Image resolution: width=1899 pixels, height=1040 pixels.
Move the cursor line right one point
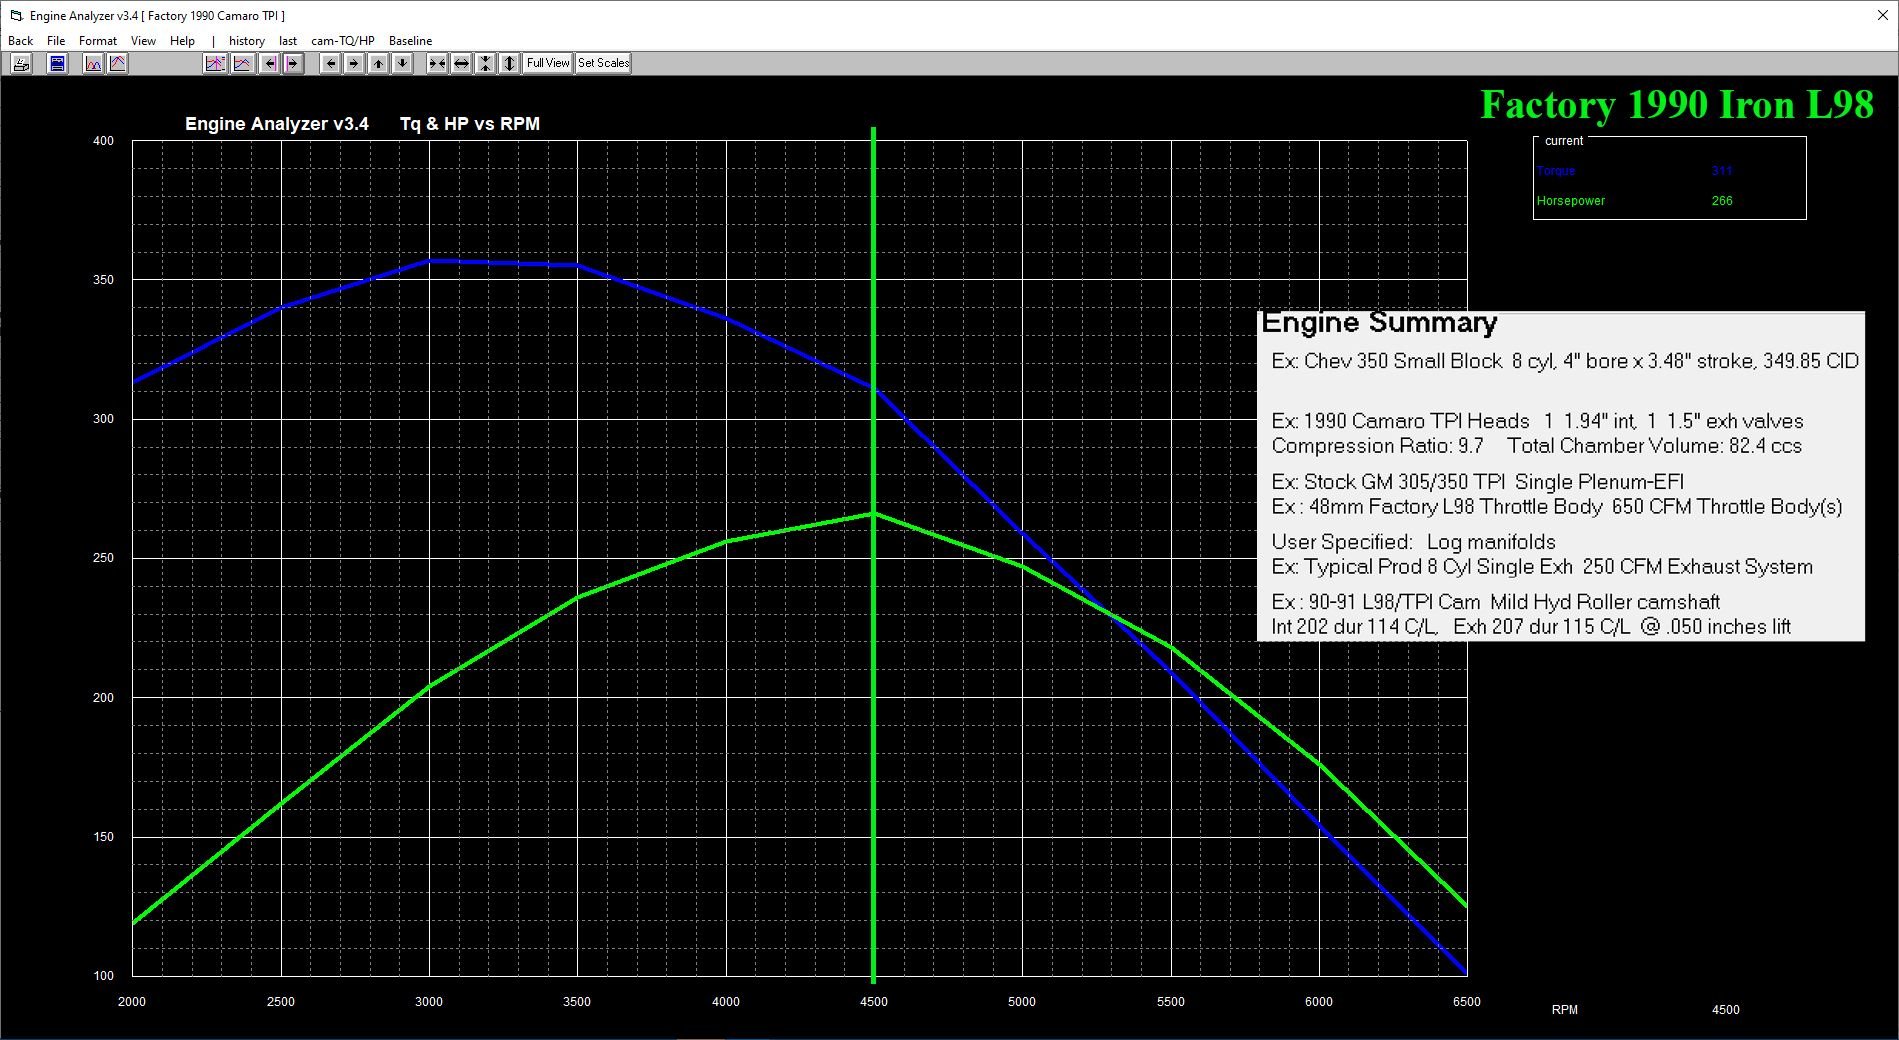pyautogui.click(x=293, y=63)
